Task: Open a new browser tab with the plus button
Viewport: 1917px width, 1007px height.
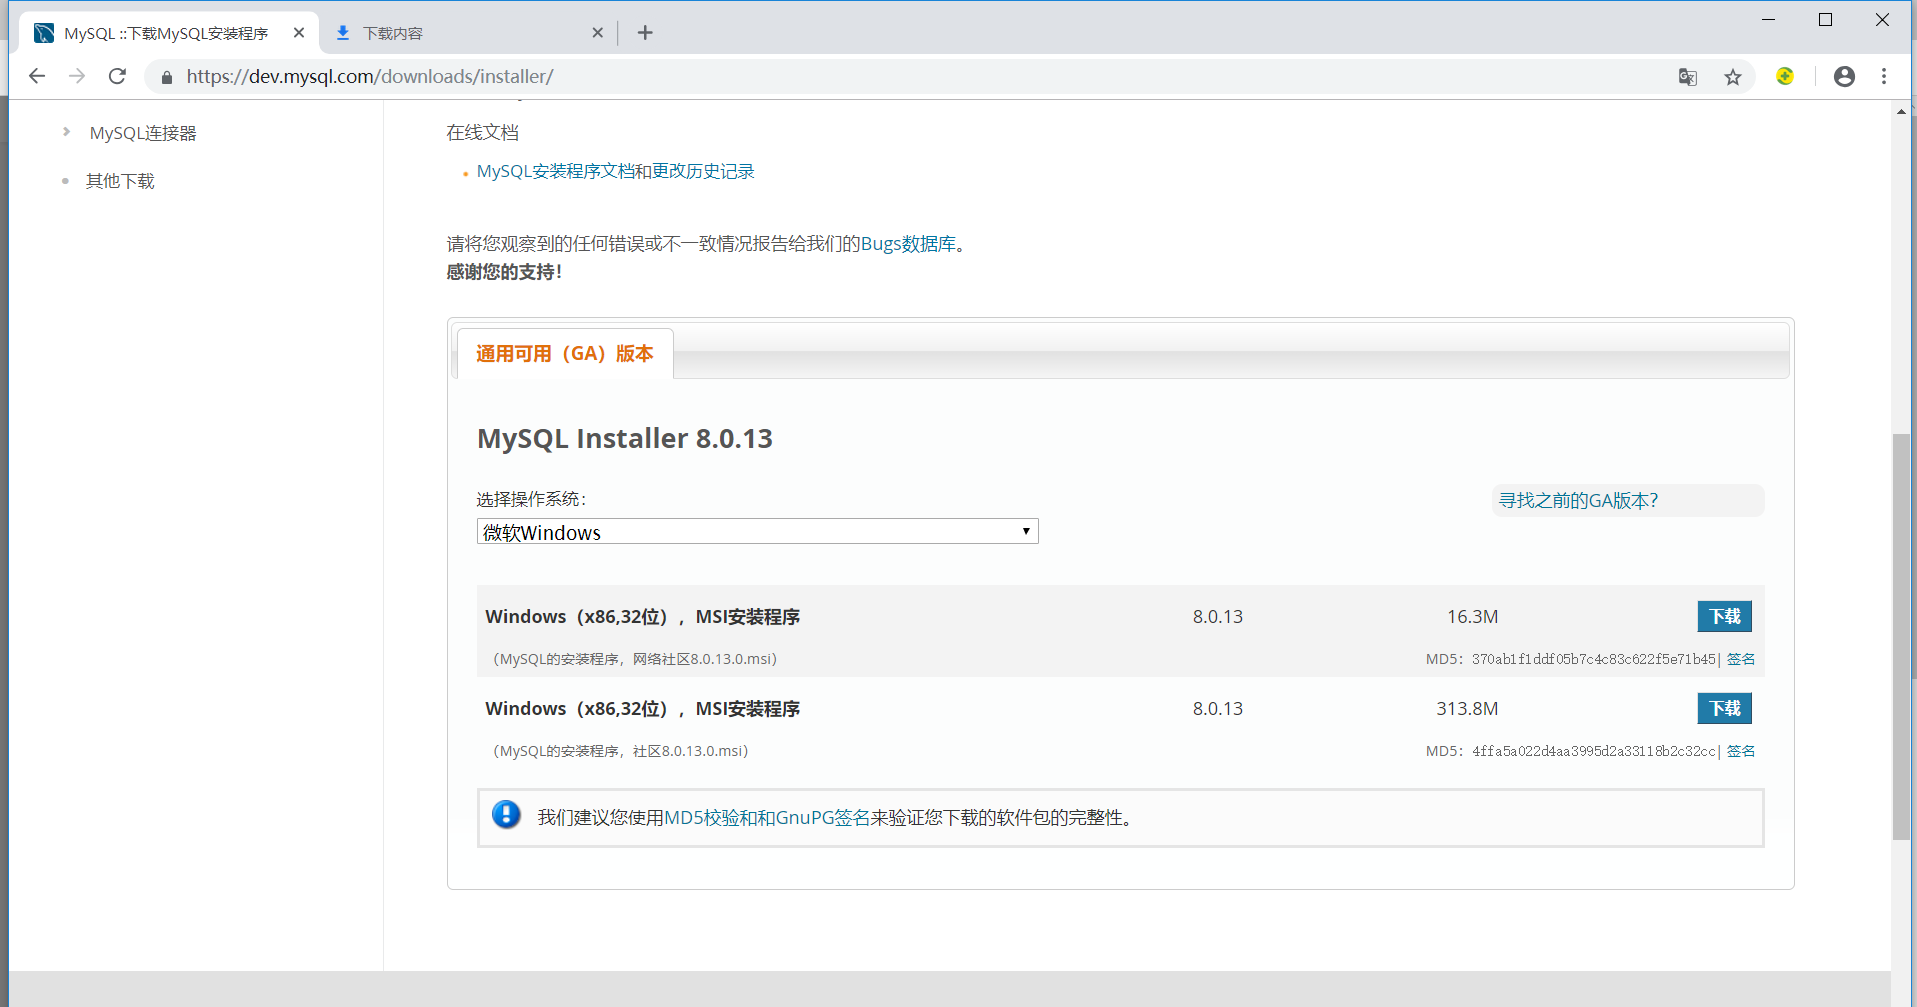Action: tap(645, 32)
